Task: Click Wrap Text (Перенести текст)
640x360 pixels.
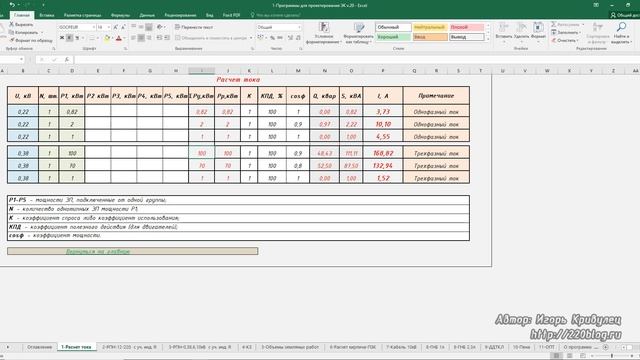Action: (x=194, y=27)
